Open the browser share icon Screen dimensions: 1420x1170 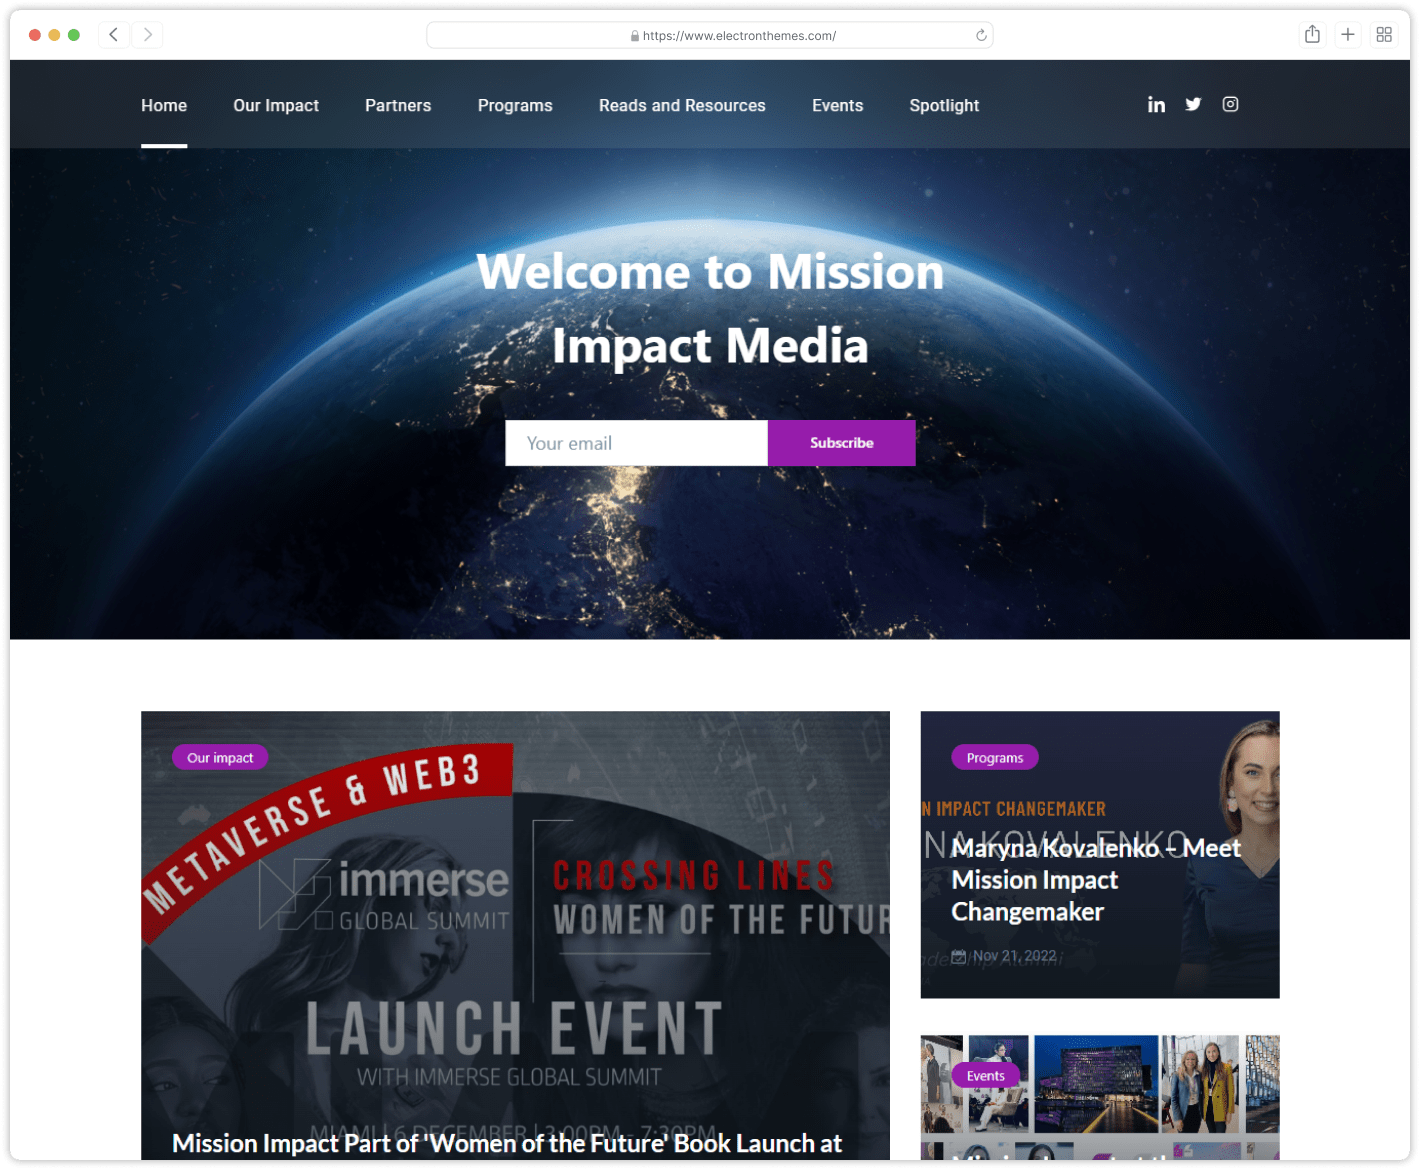coord(1312,35)
